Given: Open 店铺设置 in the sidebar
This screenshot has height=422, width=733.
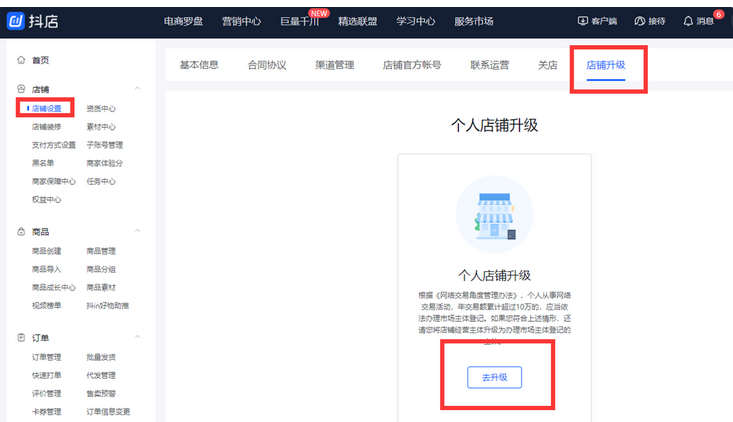Looking at the screenshot, I should [46, 108].
